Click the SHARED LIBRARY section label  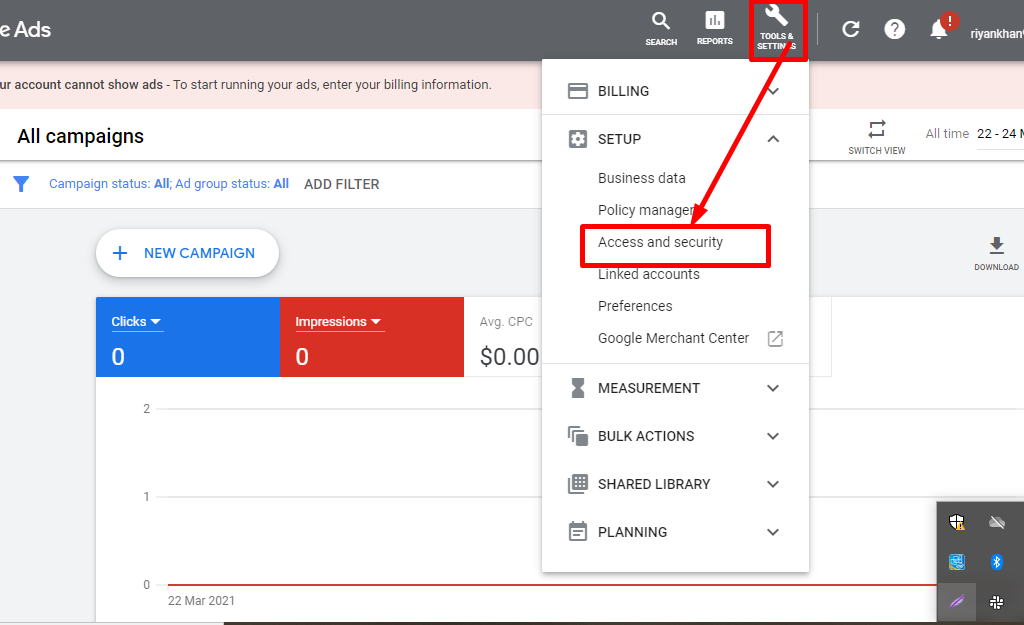[654, 485]
